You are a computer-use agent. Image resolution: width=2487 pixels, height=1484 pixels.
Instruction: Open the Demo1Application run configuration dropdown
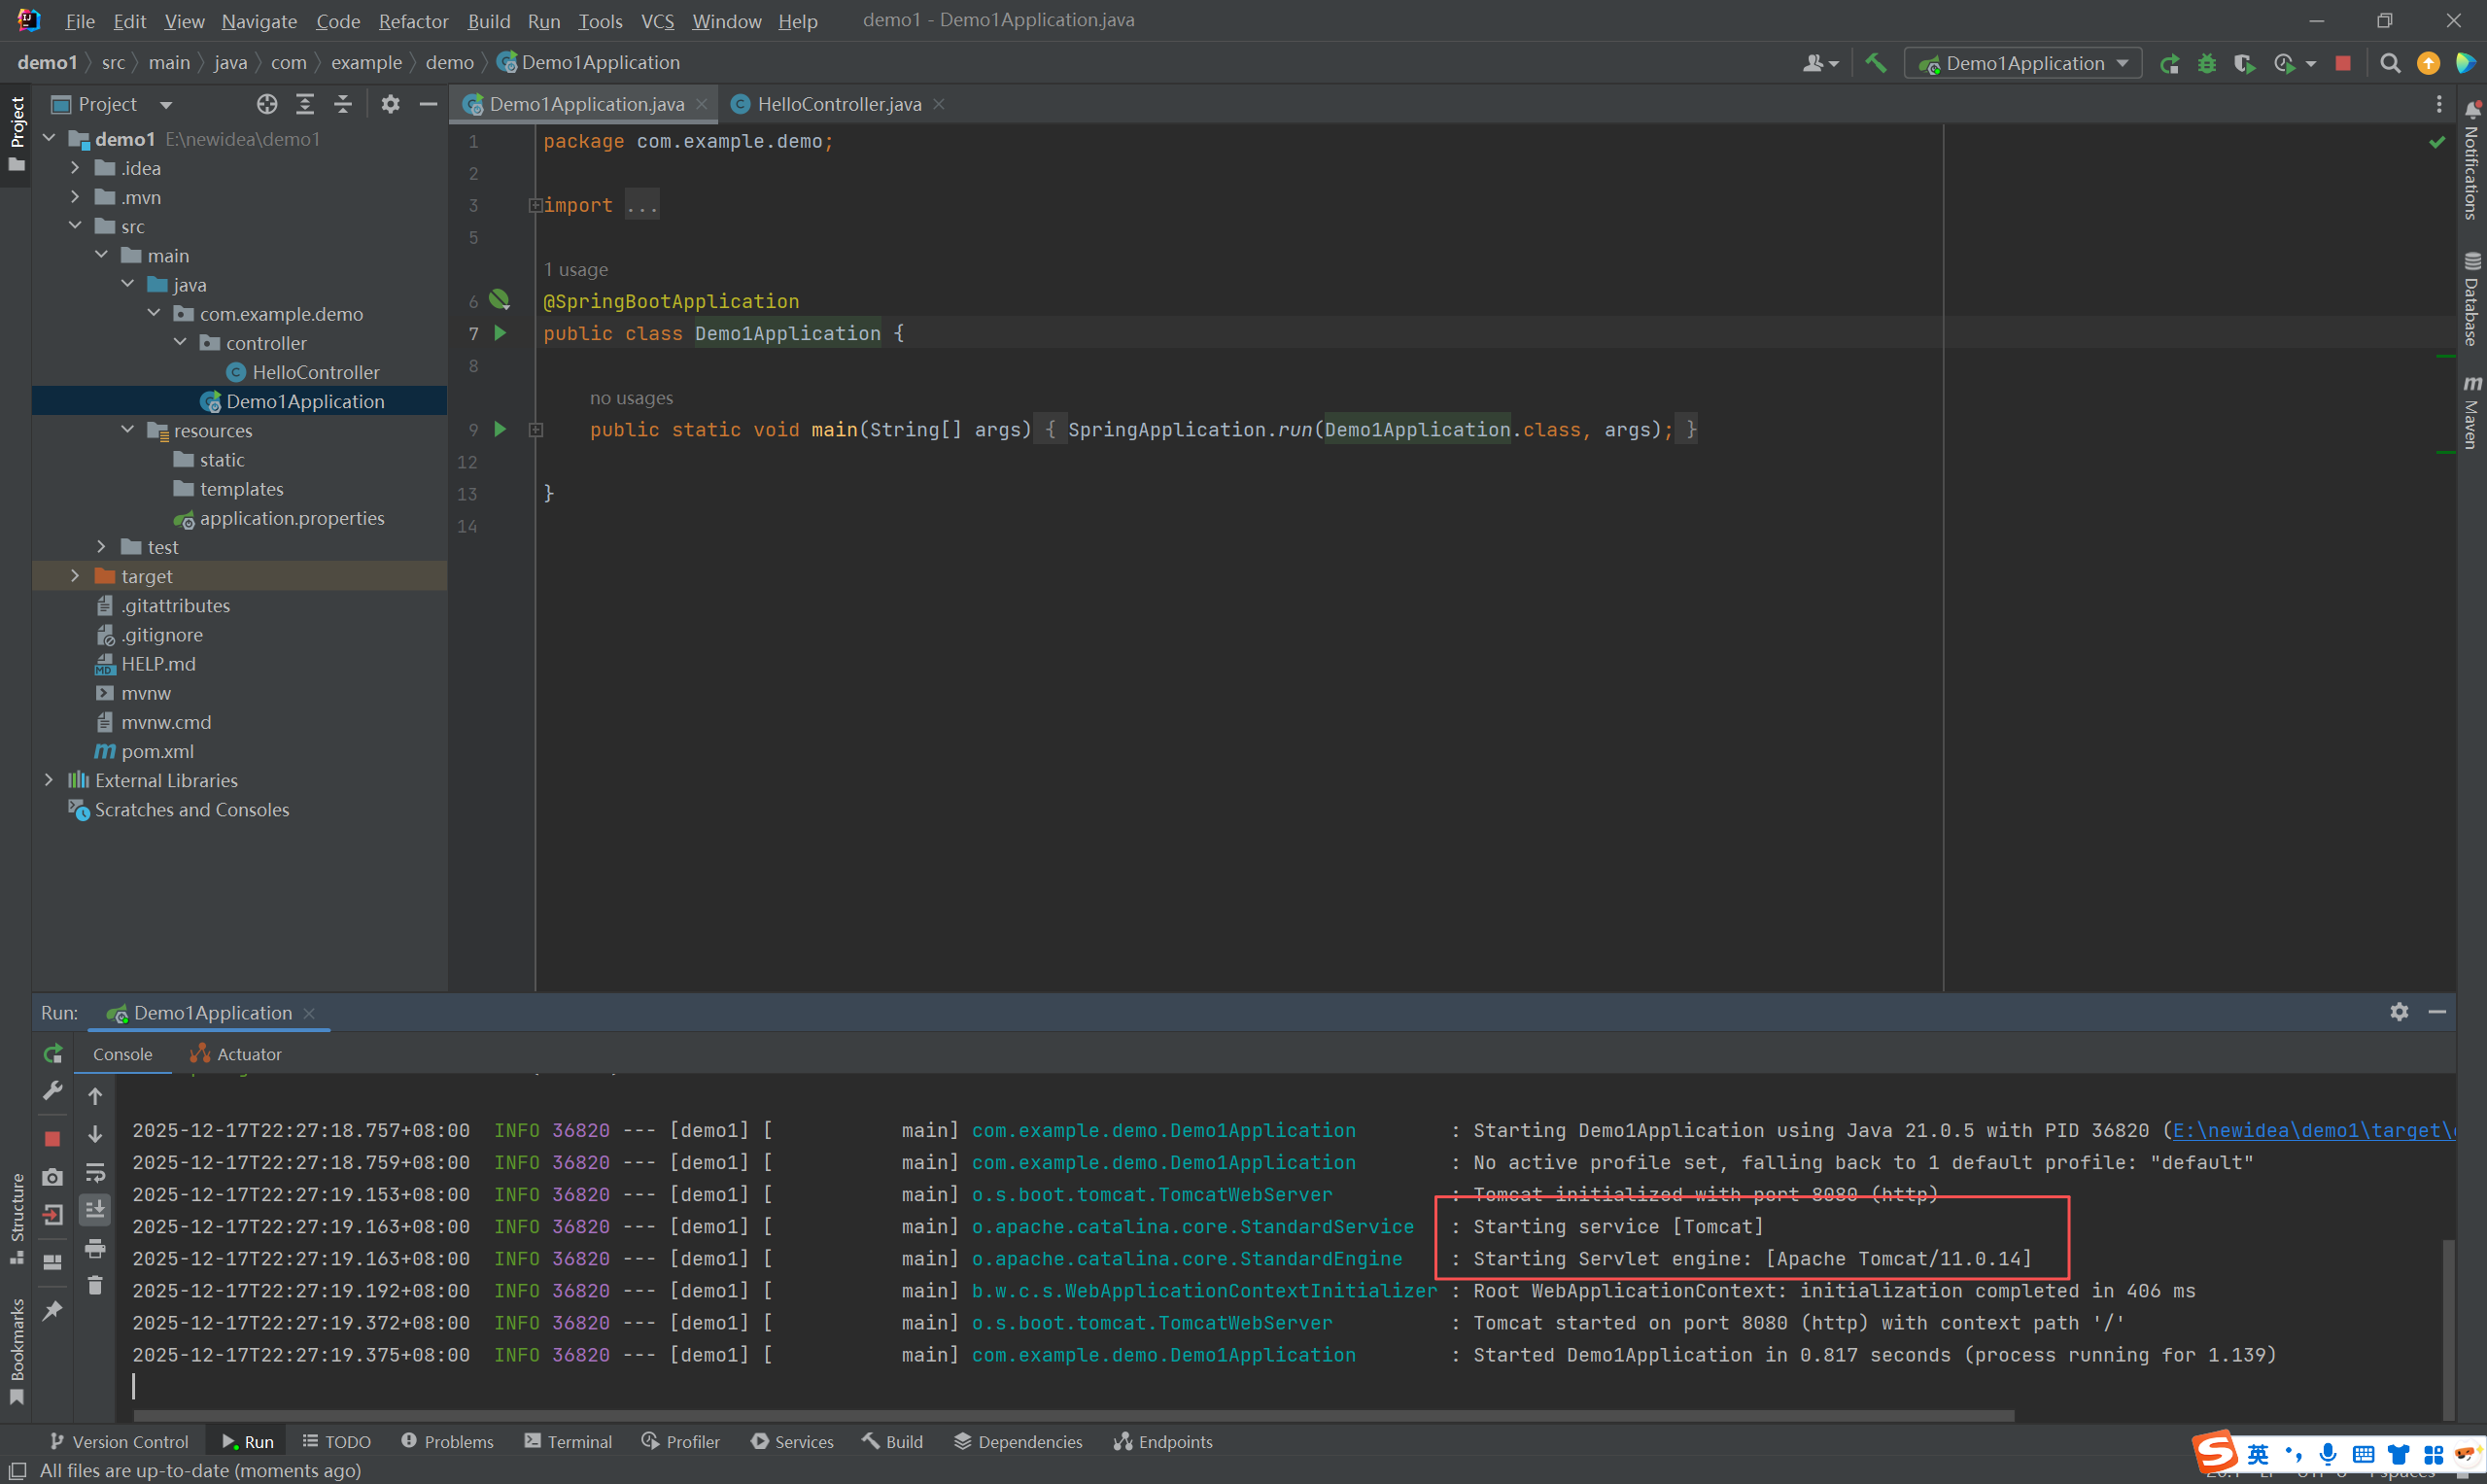point(2022,62)
